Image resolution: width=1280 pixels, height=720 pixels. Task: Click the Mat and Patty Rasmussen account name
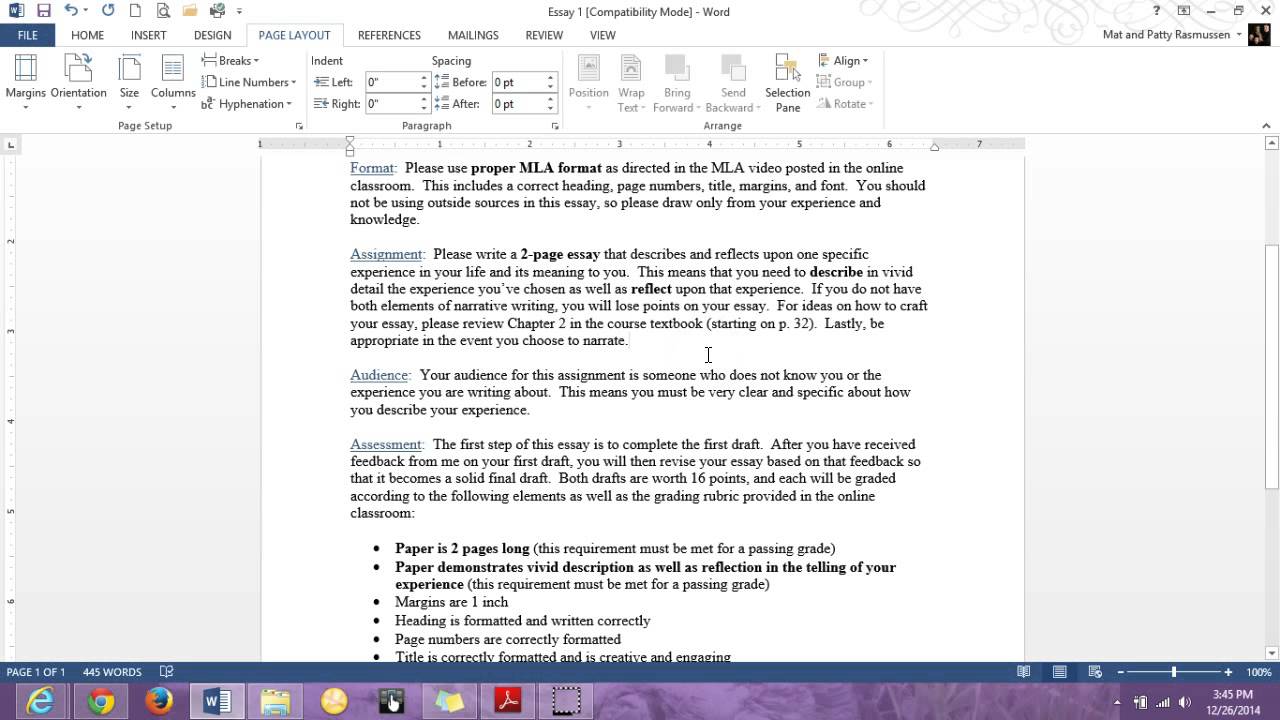click(x=1166, y=35)
